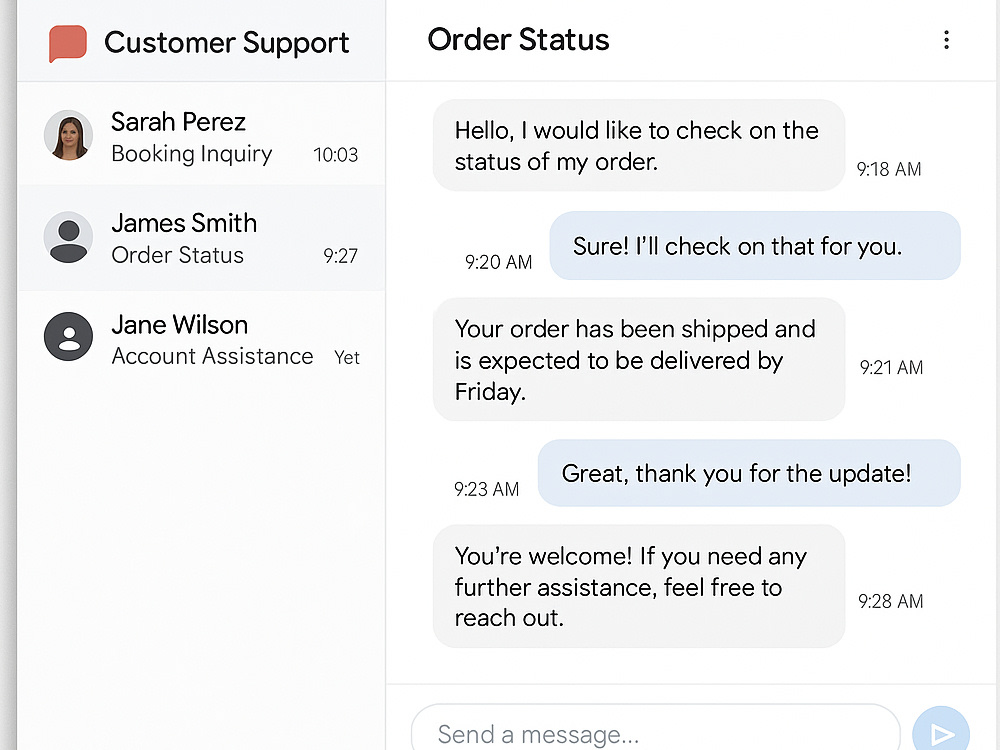Click James Smith's gray avatar icon
This screenshot has height=750, width=1000.
tap(68, 237)
